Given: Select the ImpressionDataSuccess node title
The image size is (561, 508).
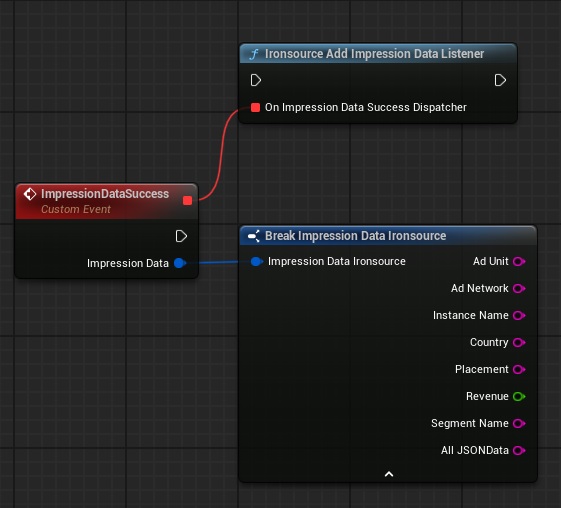Looking at the screenshot, I should pos(105,194).
